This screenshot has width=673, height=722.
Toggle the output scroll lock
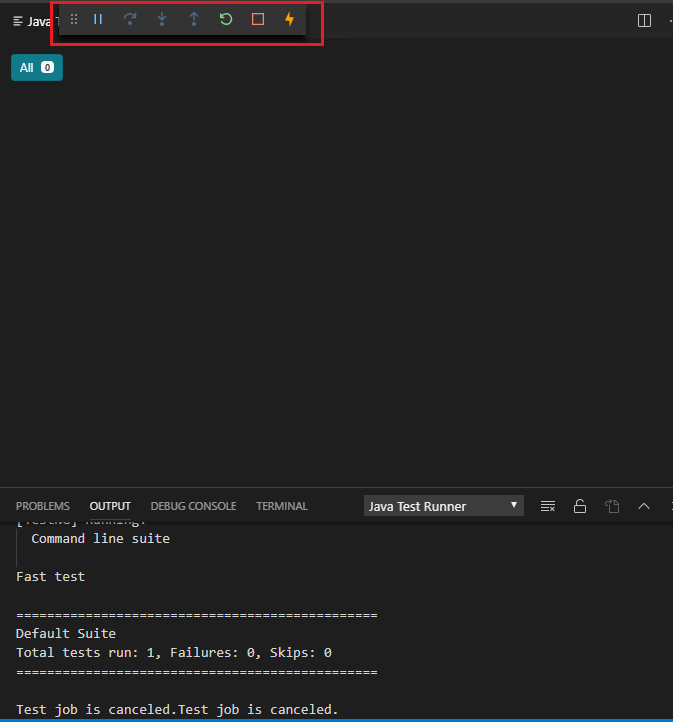580,507
